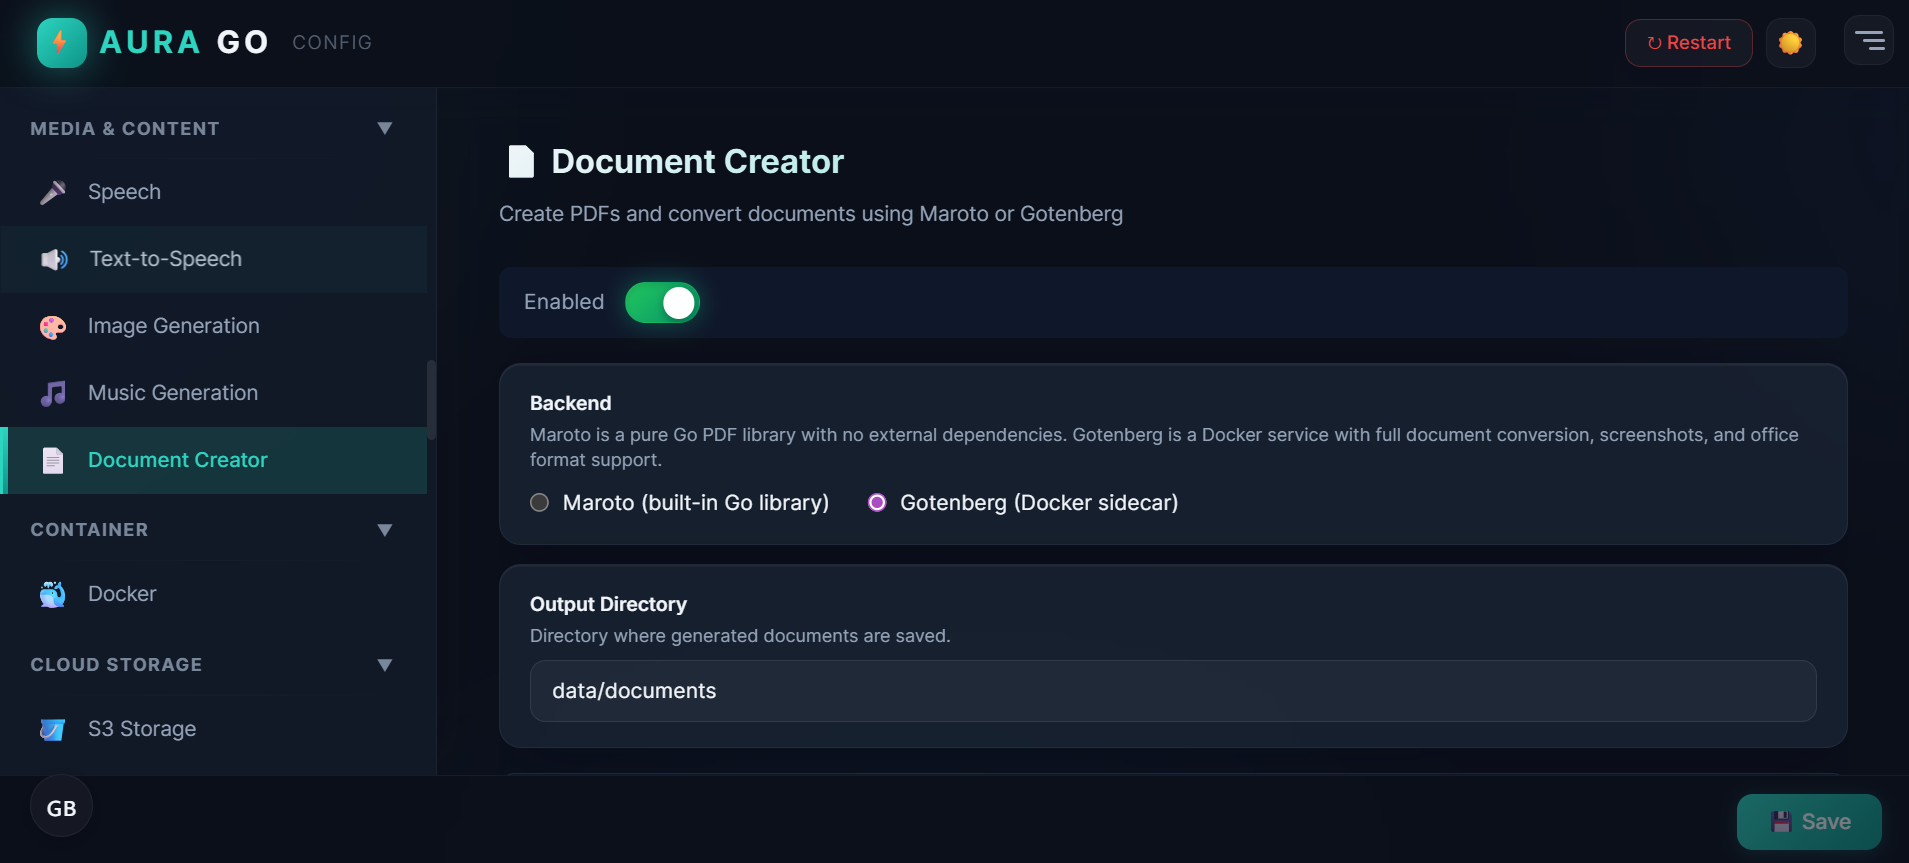Screen dimensions: 1909x863
Task: Open the hamburger menu at top right
Action: click(1868, 41)
